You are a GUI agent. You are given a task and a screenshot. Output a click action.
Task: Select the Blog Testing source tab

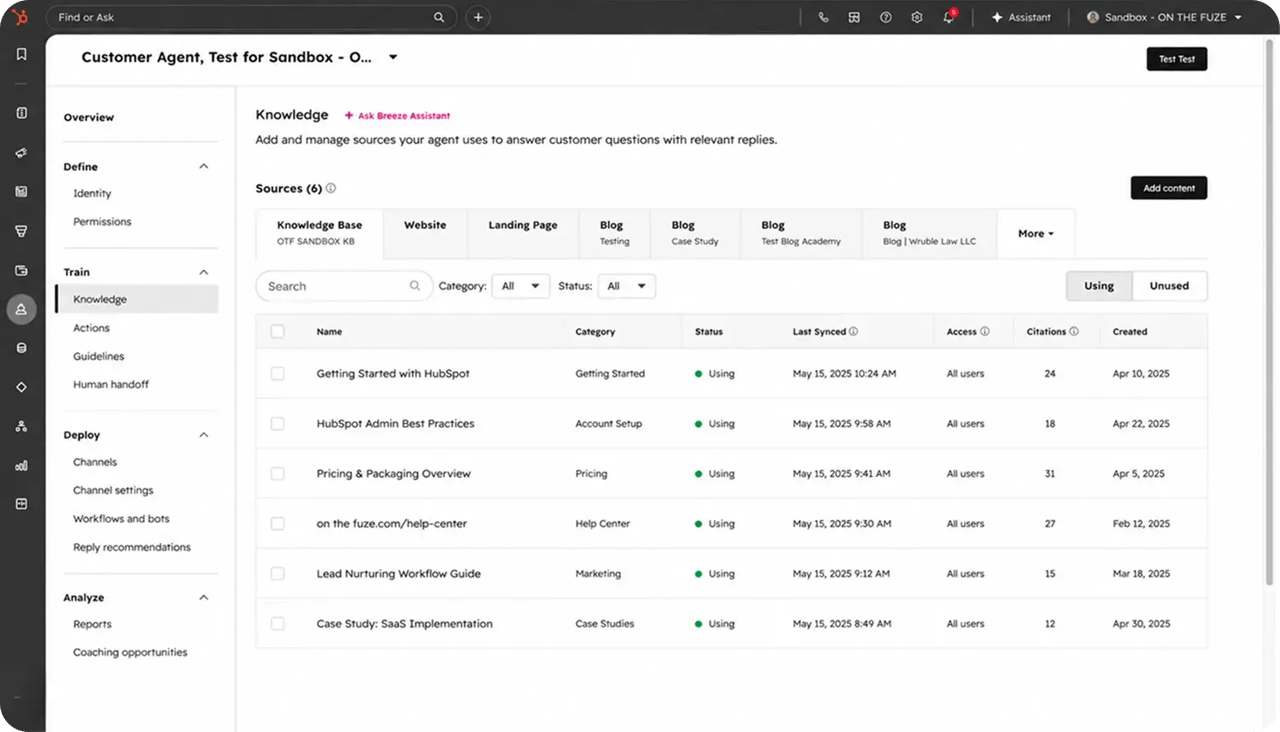coord(614,233)
